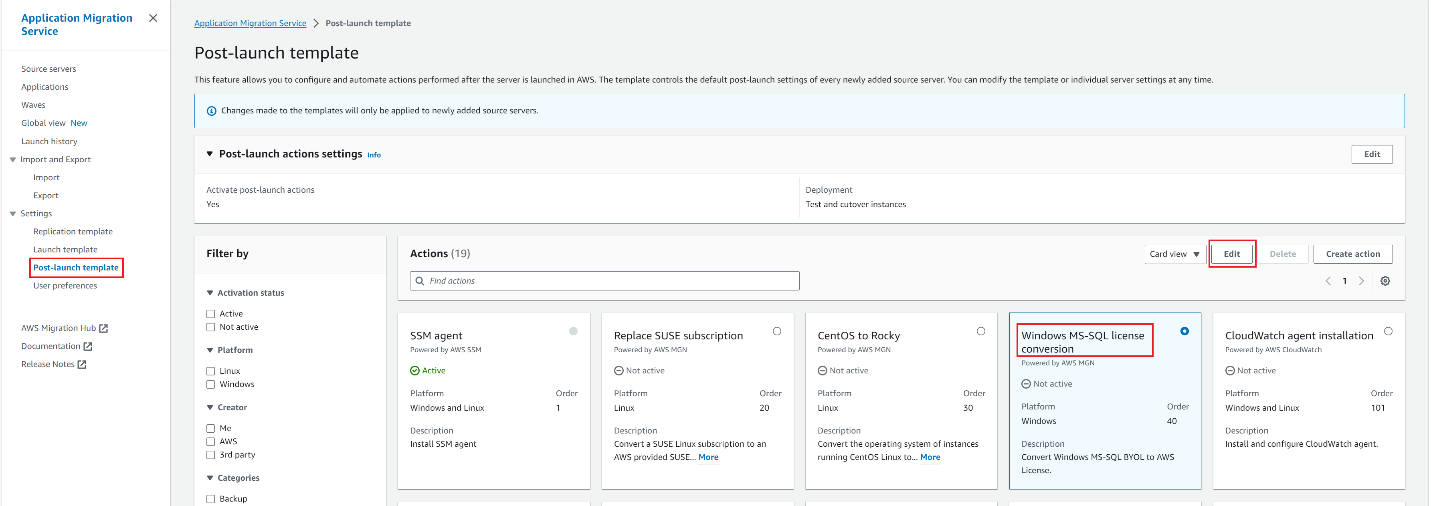Open pagination settings gear icon
The width and height of the screenshot is (1431, 506).
pyautogui.click(x=1385, y=281)
